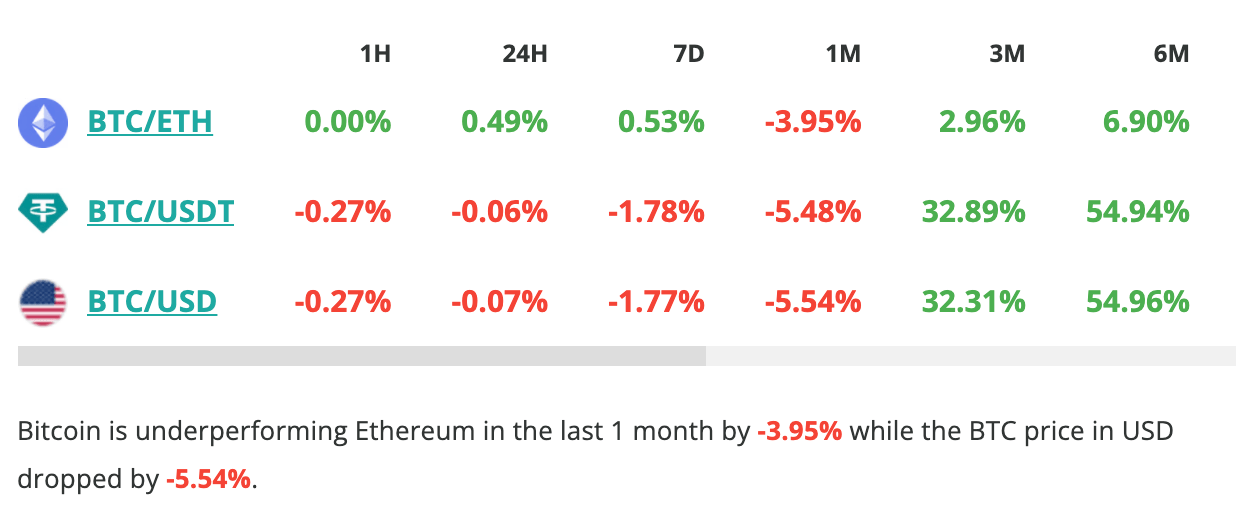Click the 1H column header

click(x=375, y=54)
